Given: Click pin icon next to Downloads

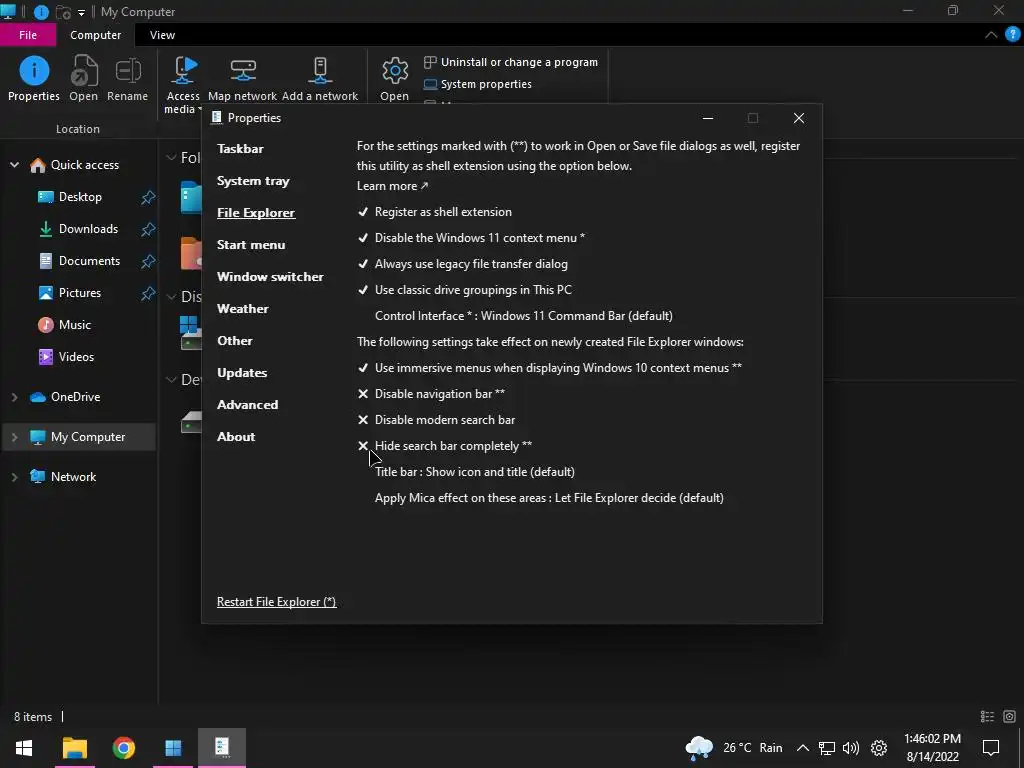Looking at the screenshot, I should 148,229.
